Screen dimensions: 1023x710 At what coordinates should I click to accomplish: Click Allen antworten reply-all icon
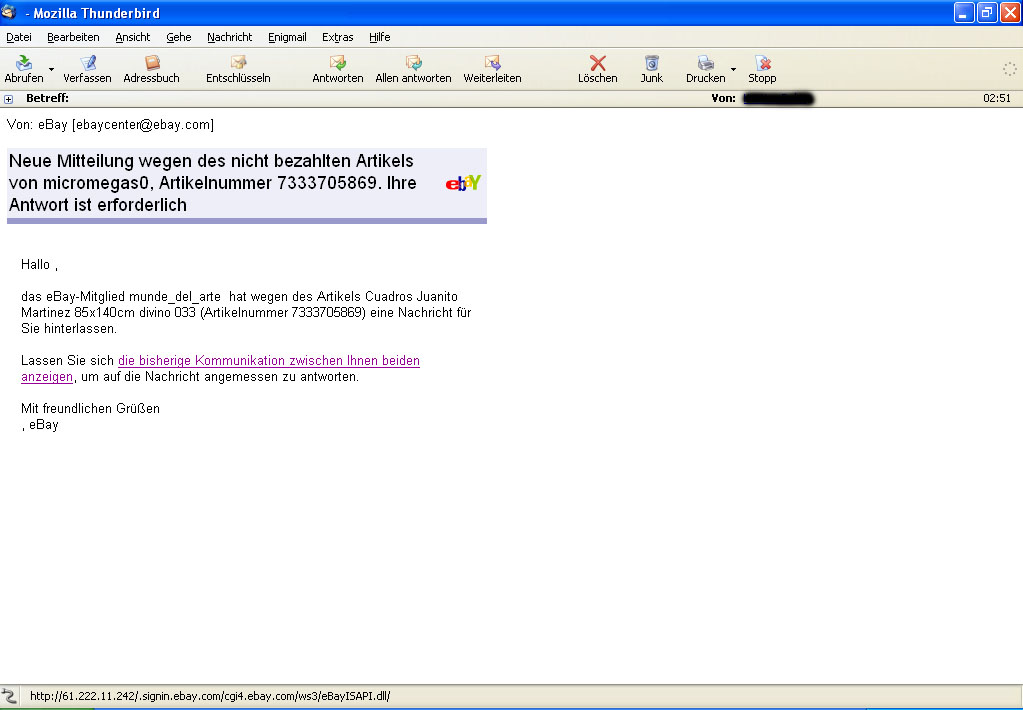click(x=414, y=63)
